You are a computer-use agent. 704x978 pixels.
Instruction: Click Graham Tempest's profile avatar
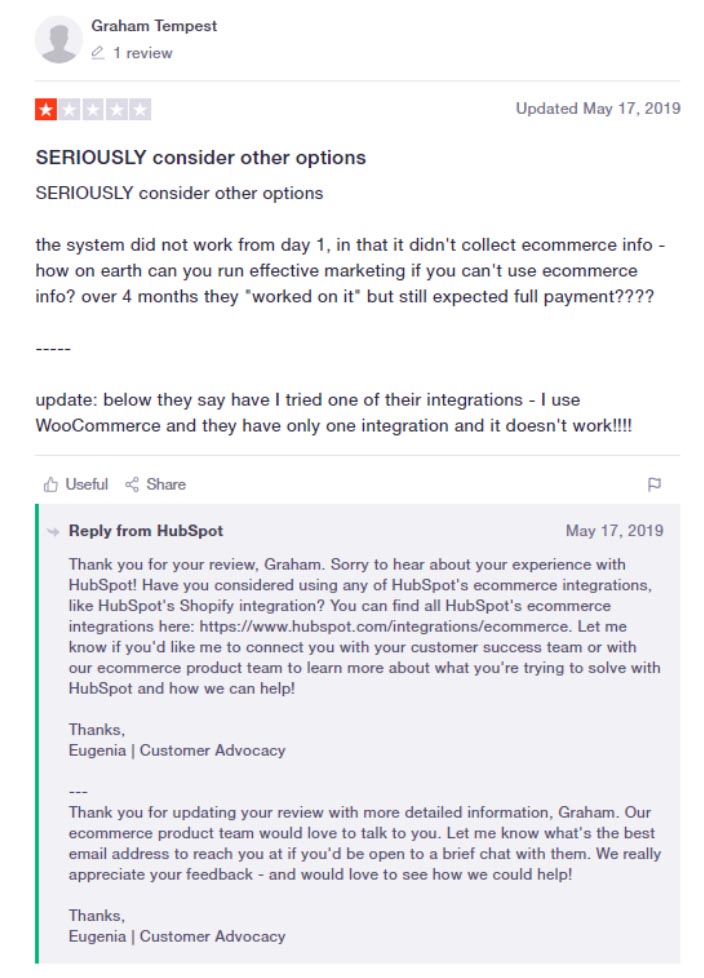point(59,39)
